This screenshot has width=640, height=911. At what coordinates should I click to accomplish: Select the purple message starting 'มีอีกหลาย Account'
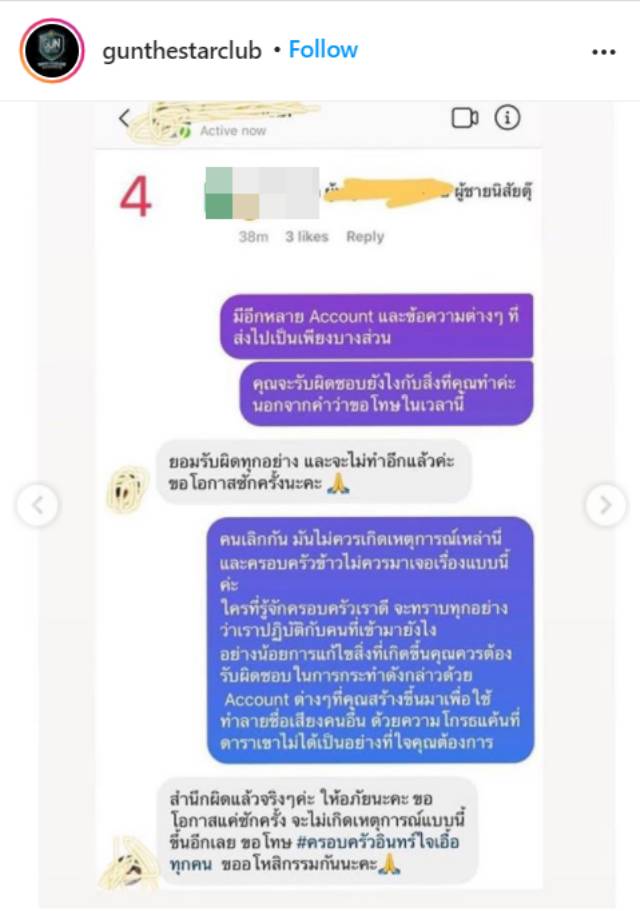pos(376,327)
